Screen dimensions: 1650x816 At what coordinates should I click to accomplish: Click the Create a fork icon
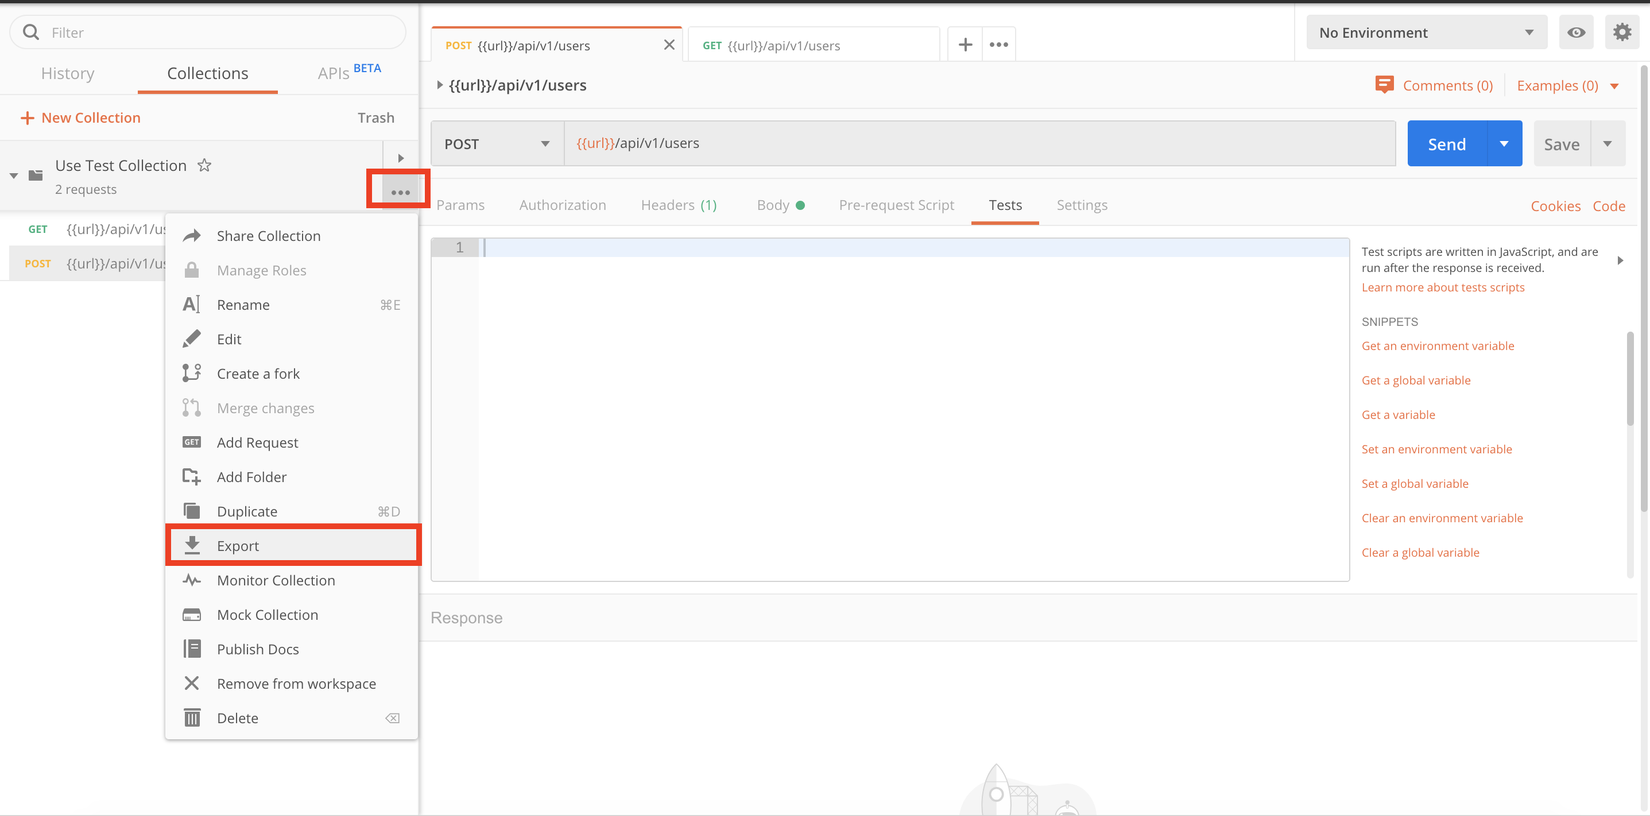click(192, 374)
